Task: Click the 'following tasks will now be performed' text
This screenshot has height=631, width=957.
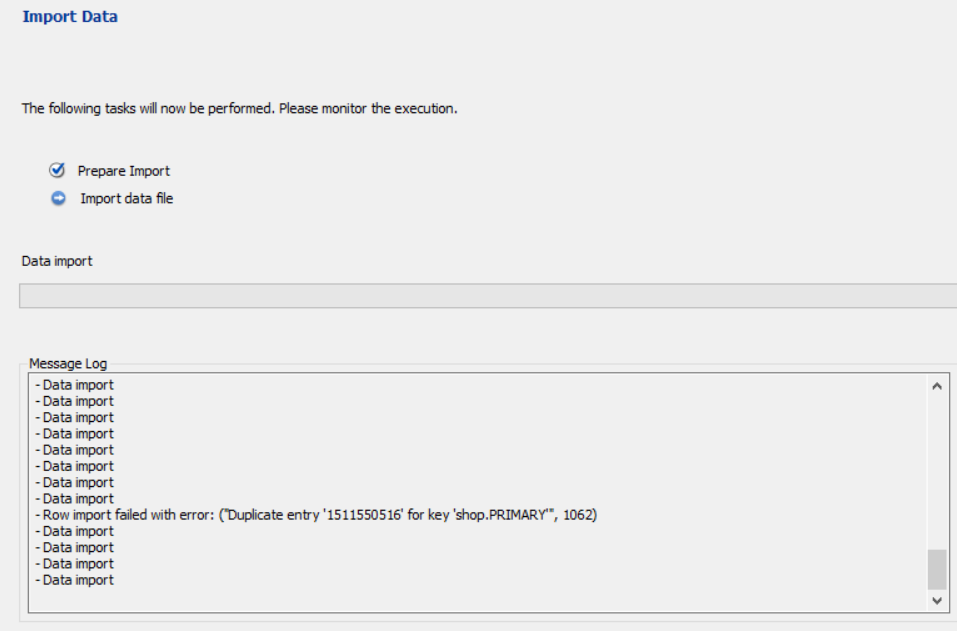Action: tap(240, 108)
